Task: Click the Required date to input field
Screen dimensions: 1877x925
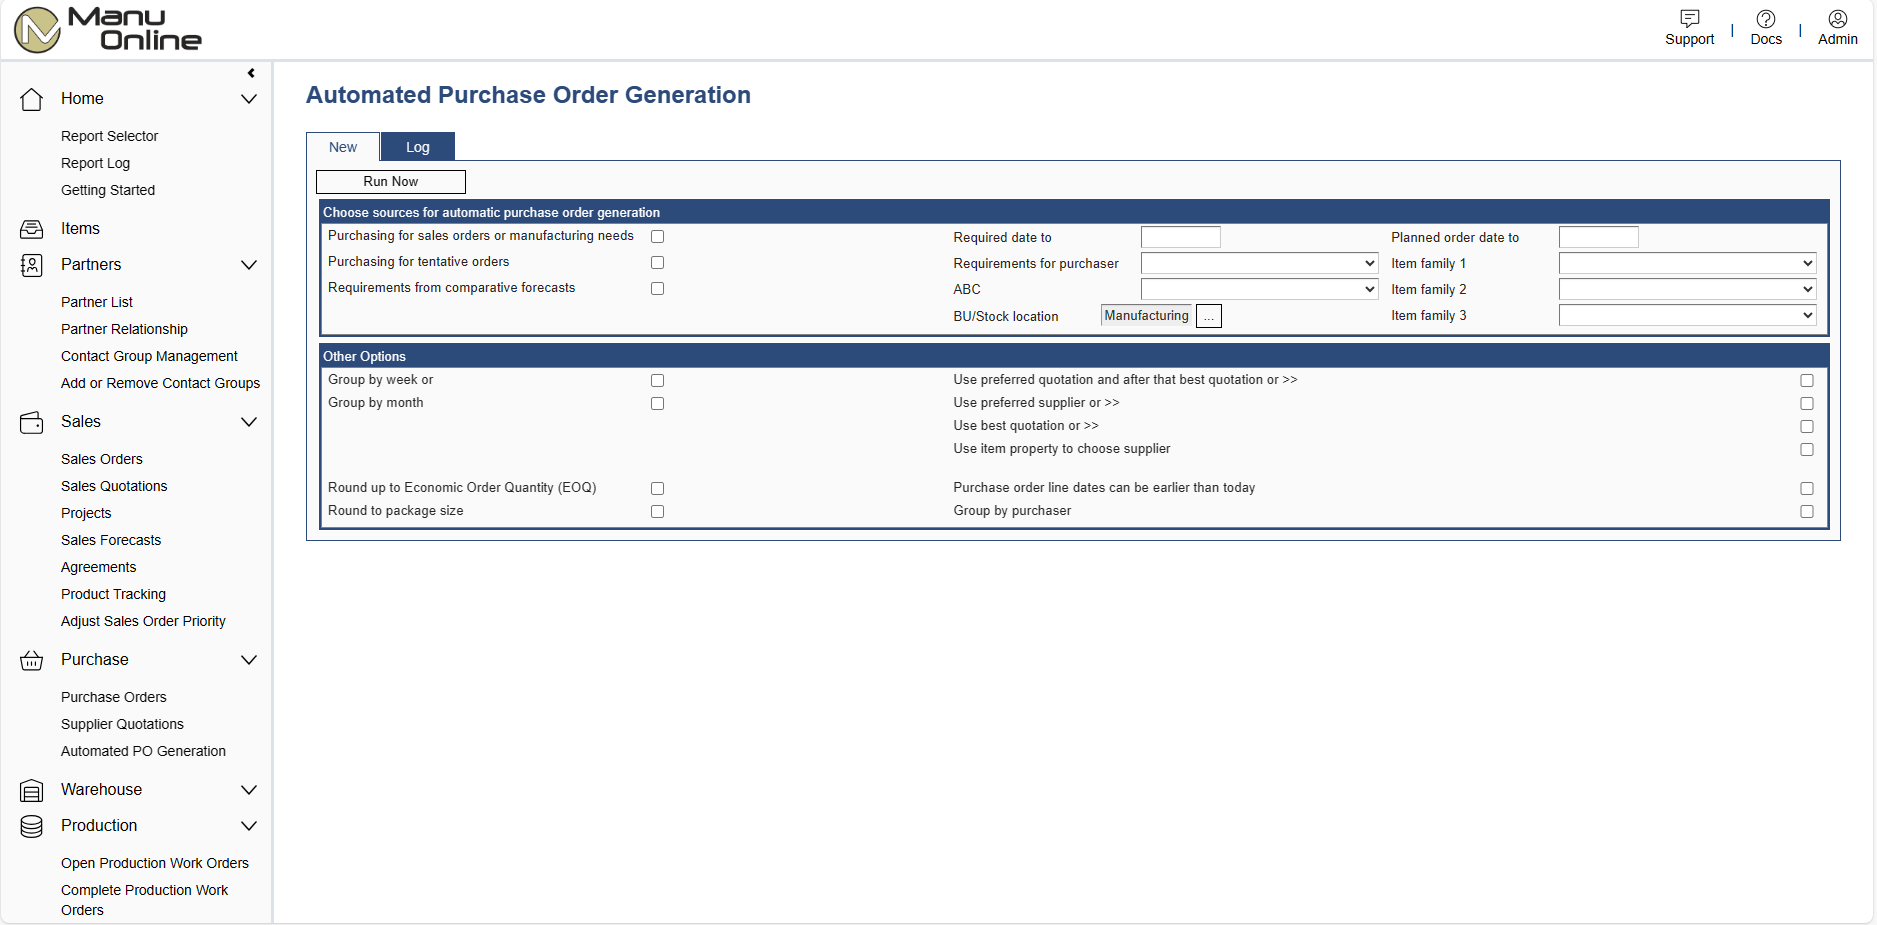Action: click(x=1180, y=237)
